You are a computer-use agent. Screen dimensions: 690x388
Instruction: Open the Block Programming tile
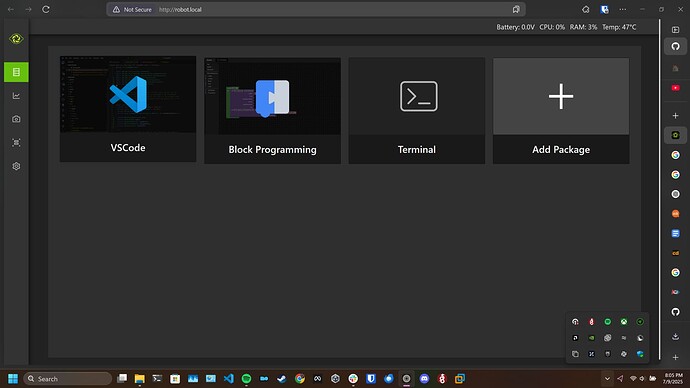(x=272, y=110)
